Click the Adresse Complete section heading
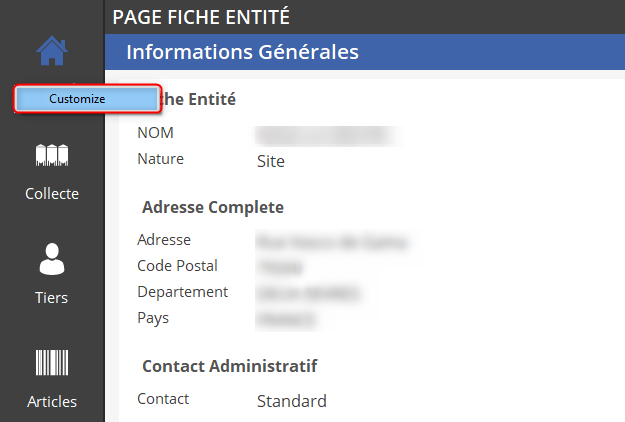 tap(213, 208)
